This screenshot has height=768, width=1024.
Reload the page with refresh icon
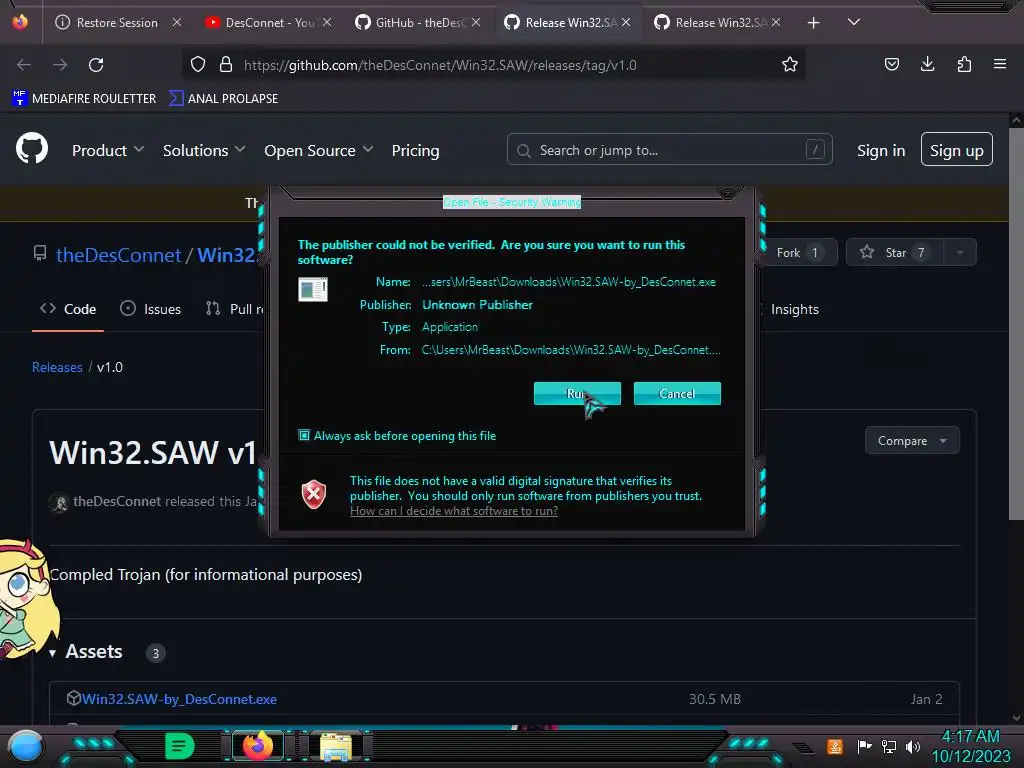pos(96,65)
